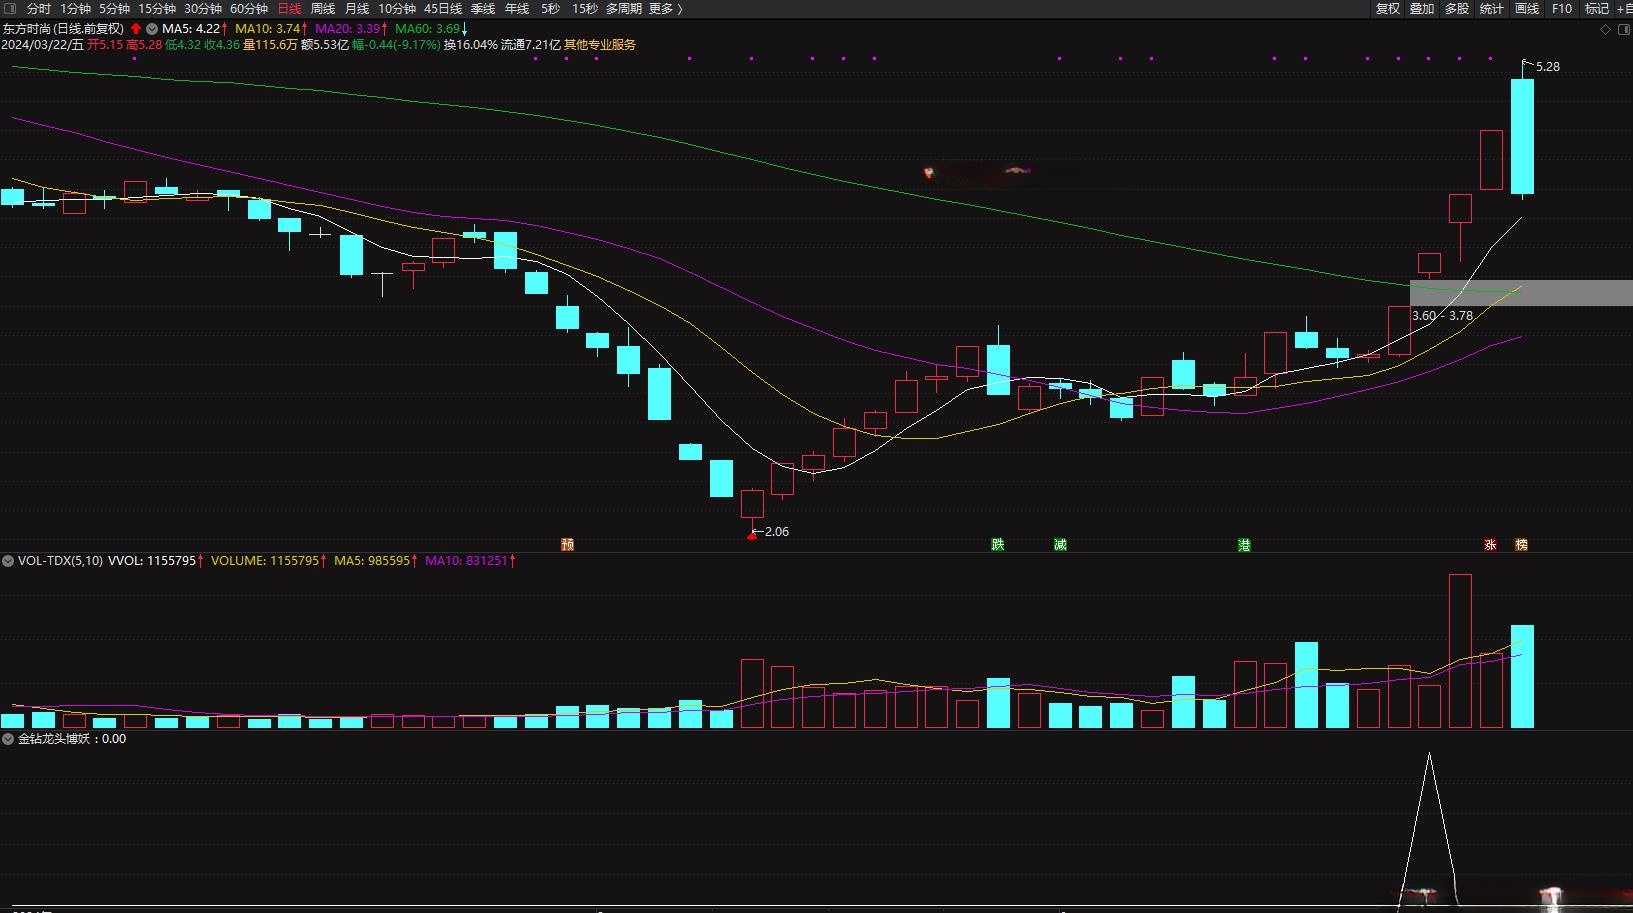Open the 画线 drawing tools
Image resolution: width=1633 pixels, height=913 pixels.
tap(1527, 8)
